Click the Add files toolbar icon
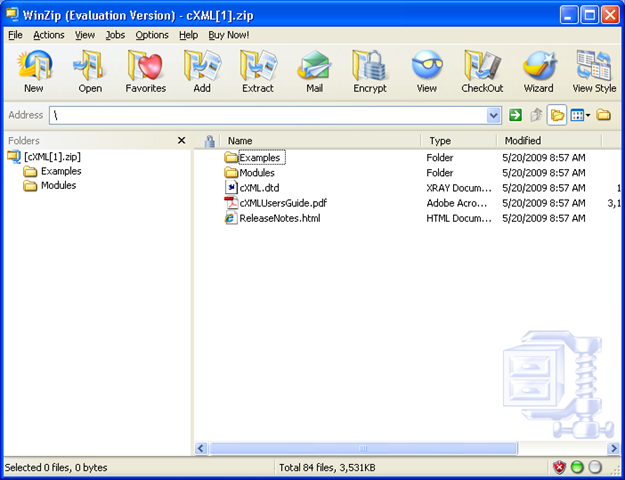This screenshot has width=625, height=480. [x=202, y=71]
